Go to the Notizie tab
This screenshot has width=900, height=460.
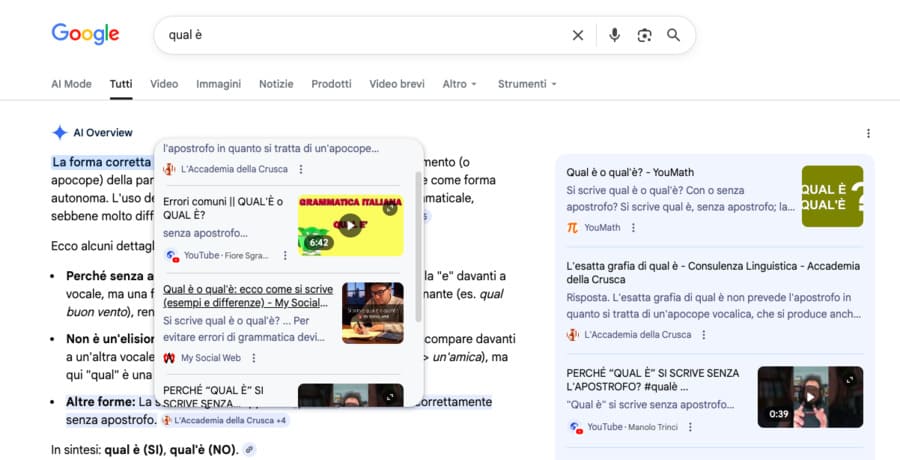tap(276, 84)
